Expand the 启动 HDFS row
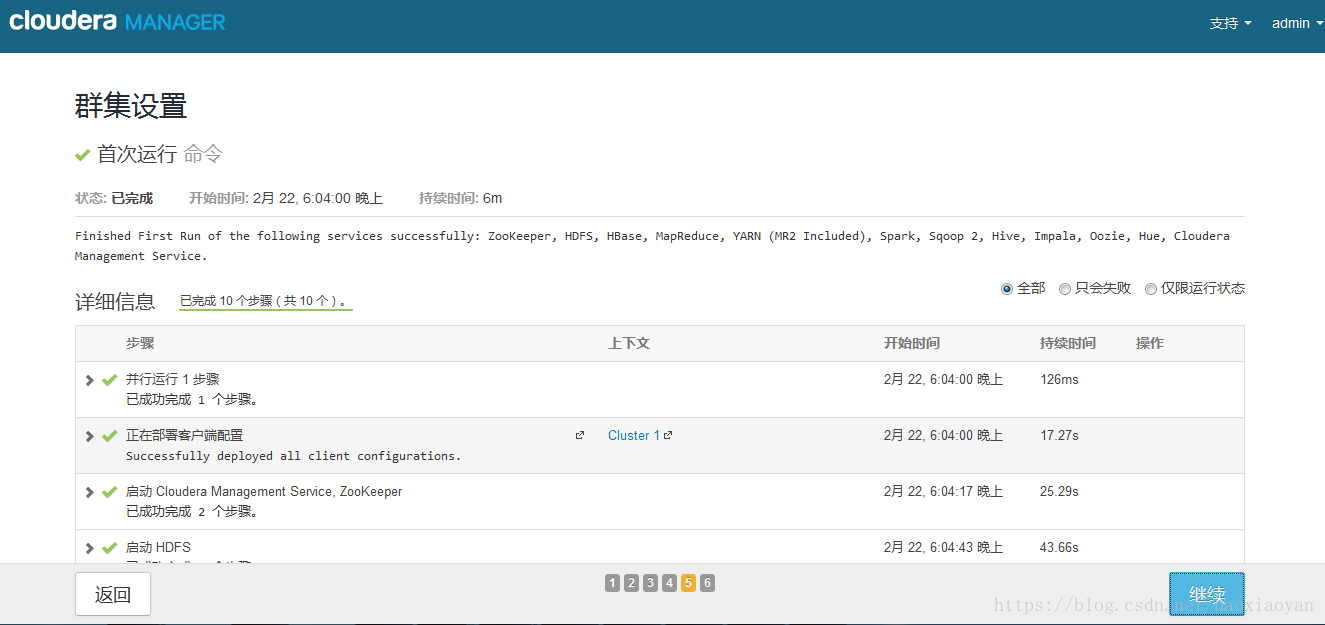 click(x=90, y=548)
